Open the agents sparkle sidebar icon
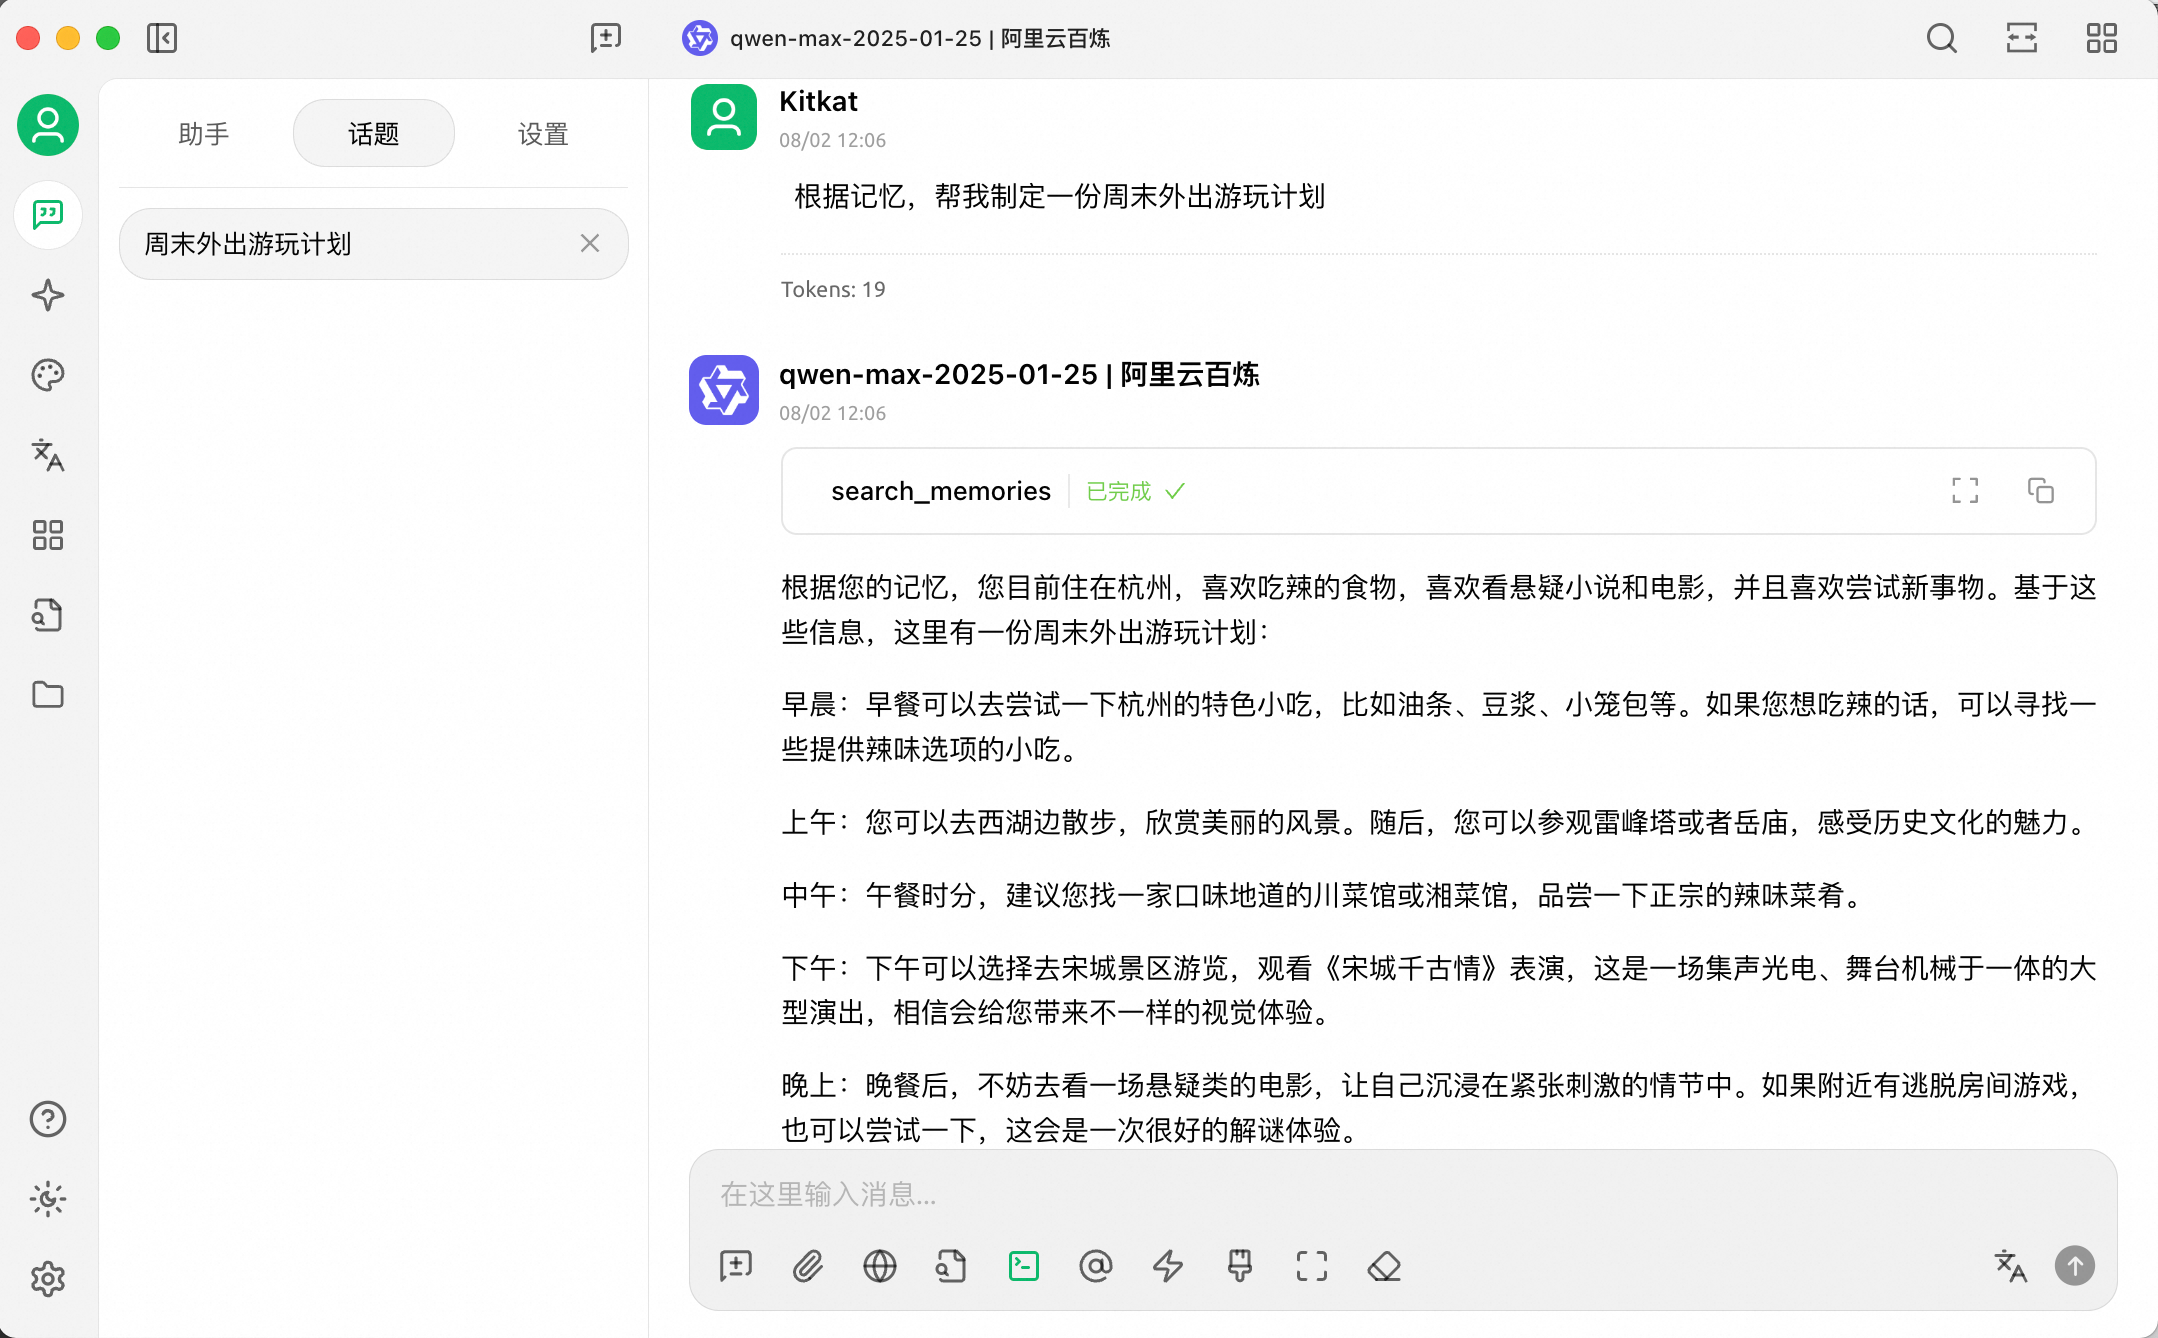The width and height of the screenshot is (2158, 1338). click(x=48, y=295)
